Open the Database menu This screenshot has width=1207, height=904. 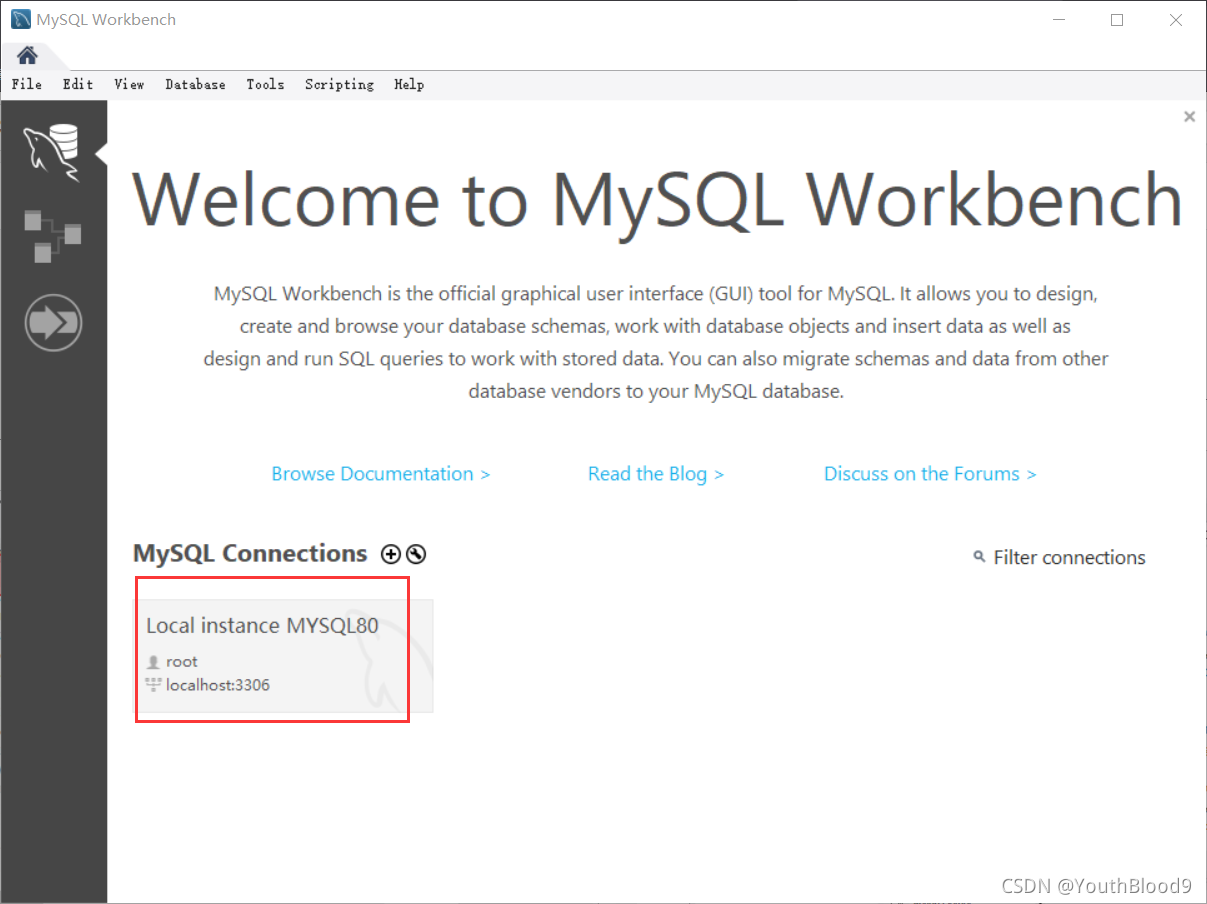pyautogui.click(x=195, y=85)
